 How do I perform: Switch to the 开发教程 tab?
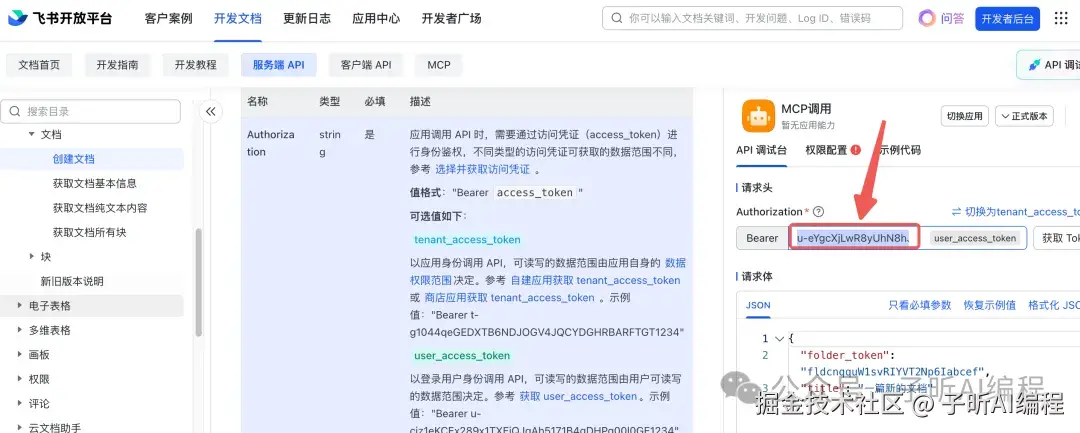pyautogui.click(x=196, y=65)
